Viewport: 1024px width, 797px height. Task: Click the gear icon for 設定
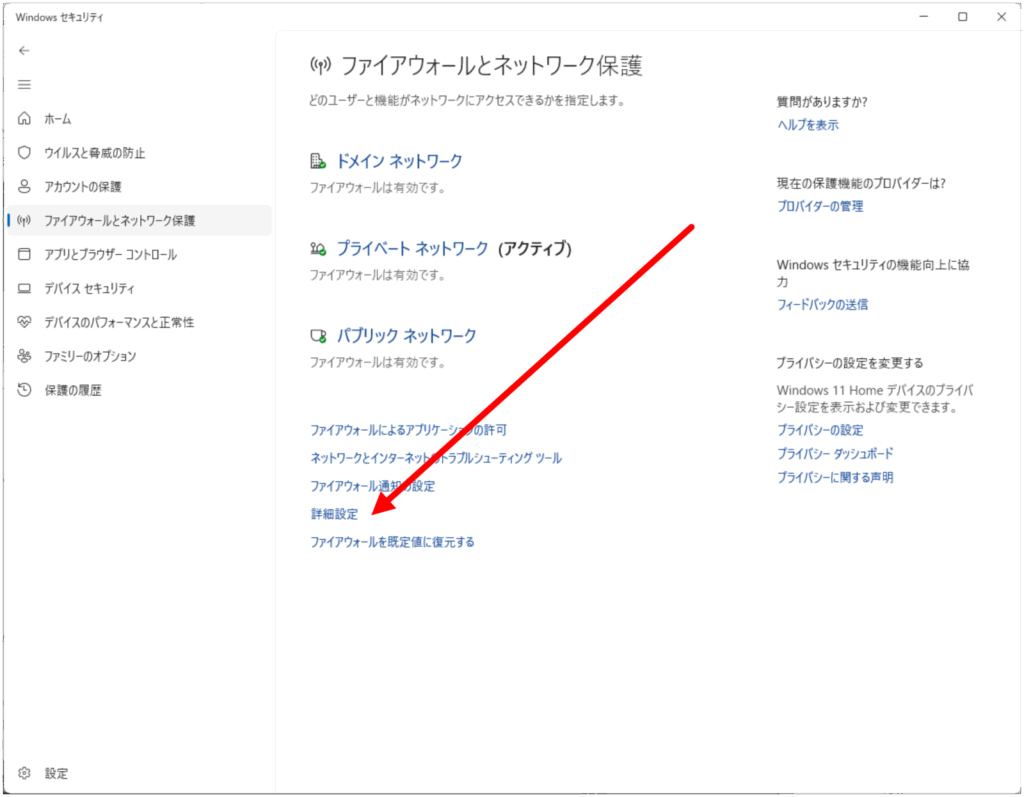[25, 773]
